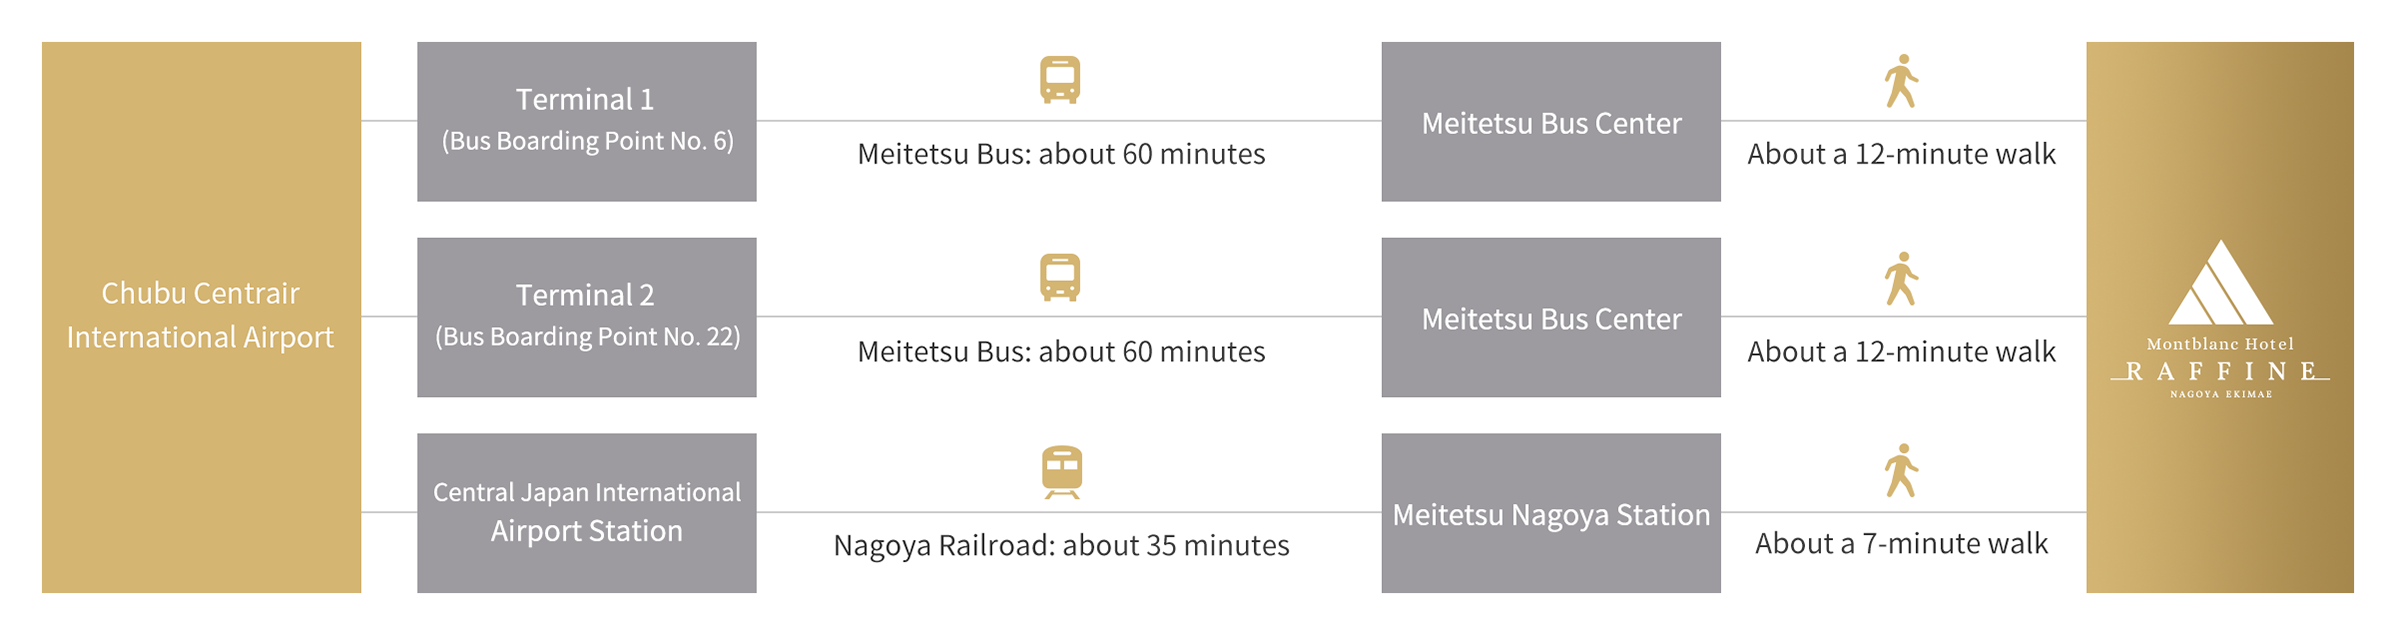Click the top Meitetsu Bus Center box

1551,122
